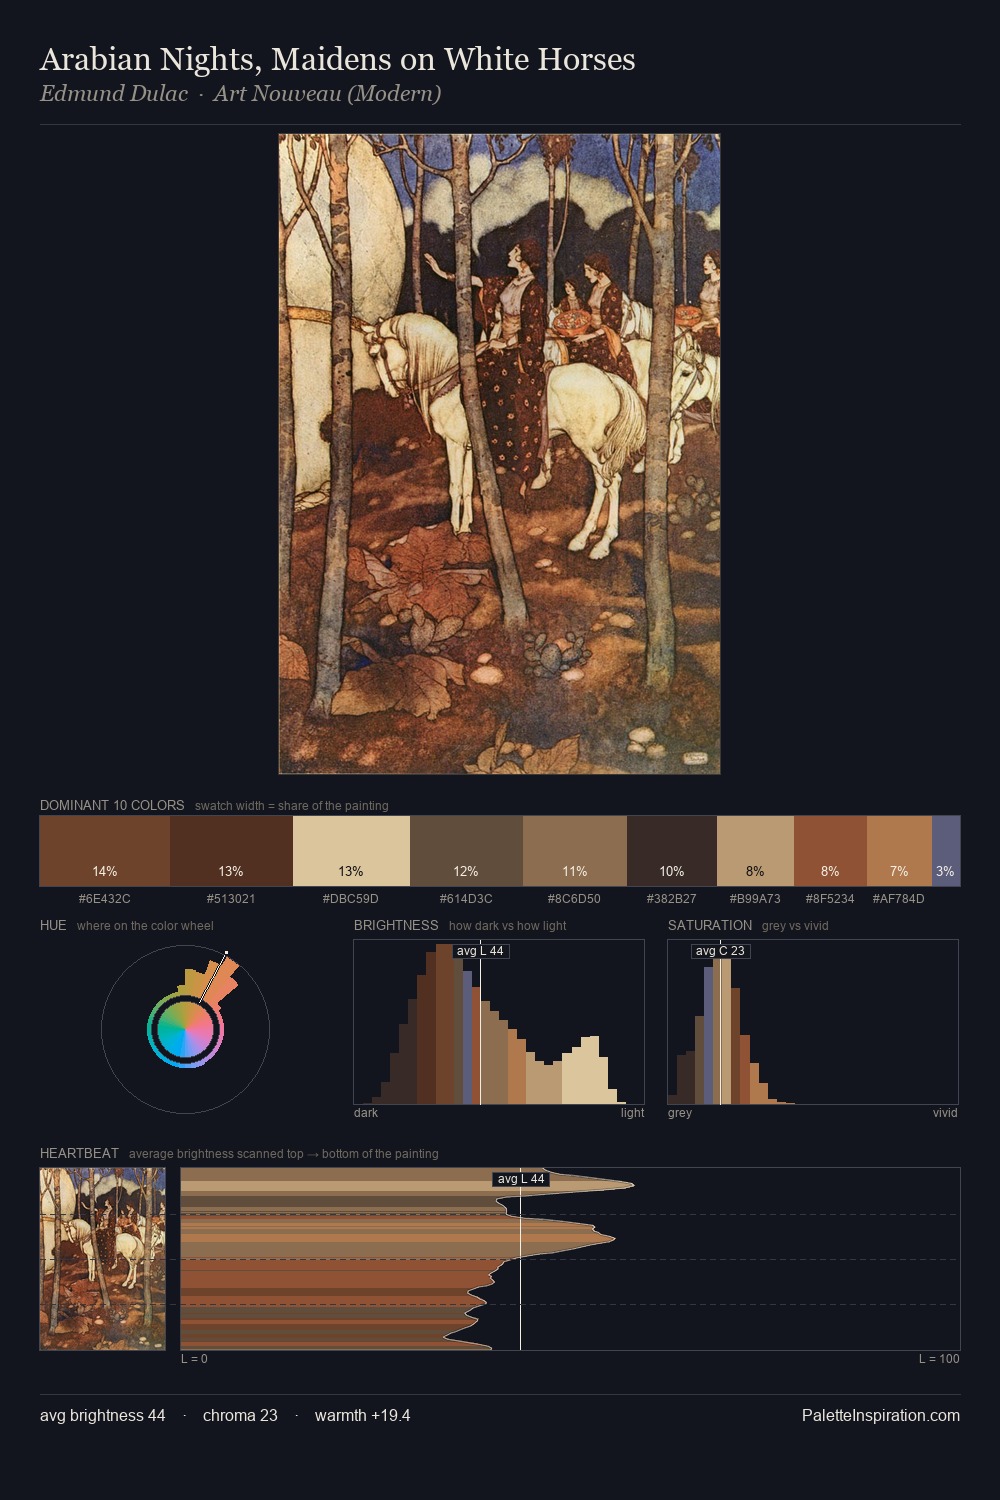Click the hex code '#8F5234'

[830, 898]
